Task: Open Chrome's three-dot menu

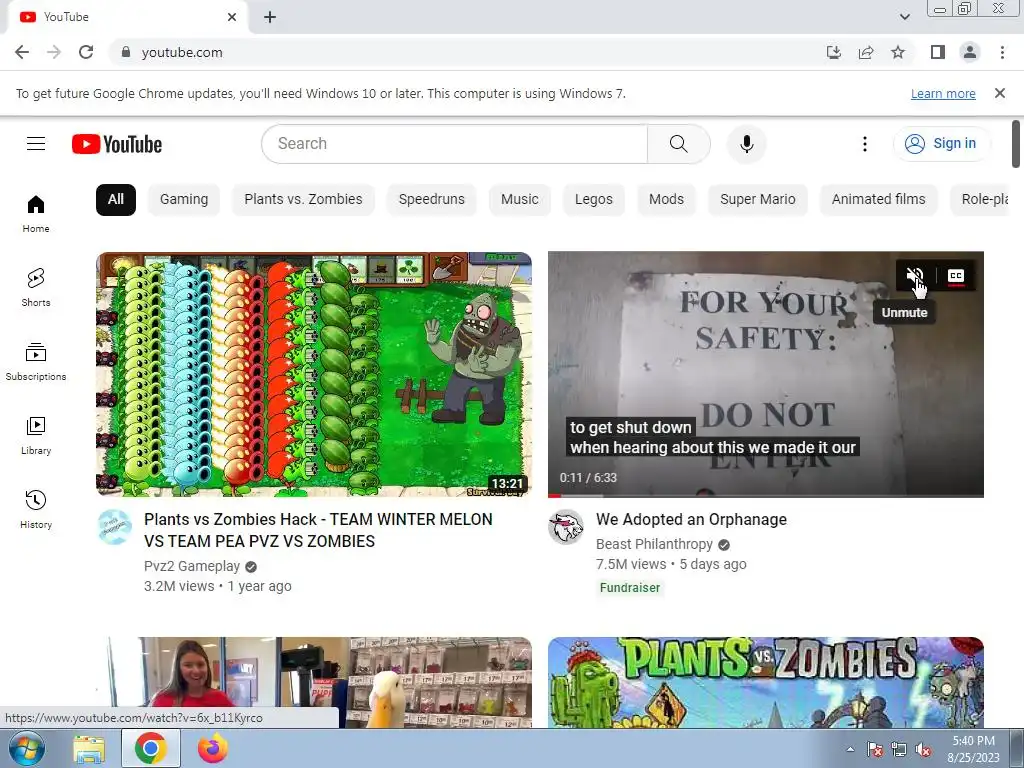Action: [x=1002, y=52]
